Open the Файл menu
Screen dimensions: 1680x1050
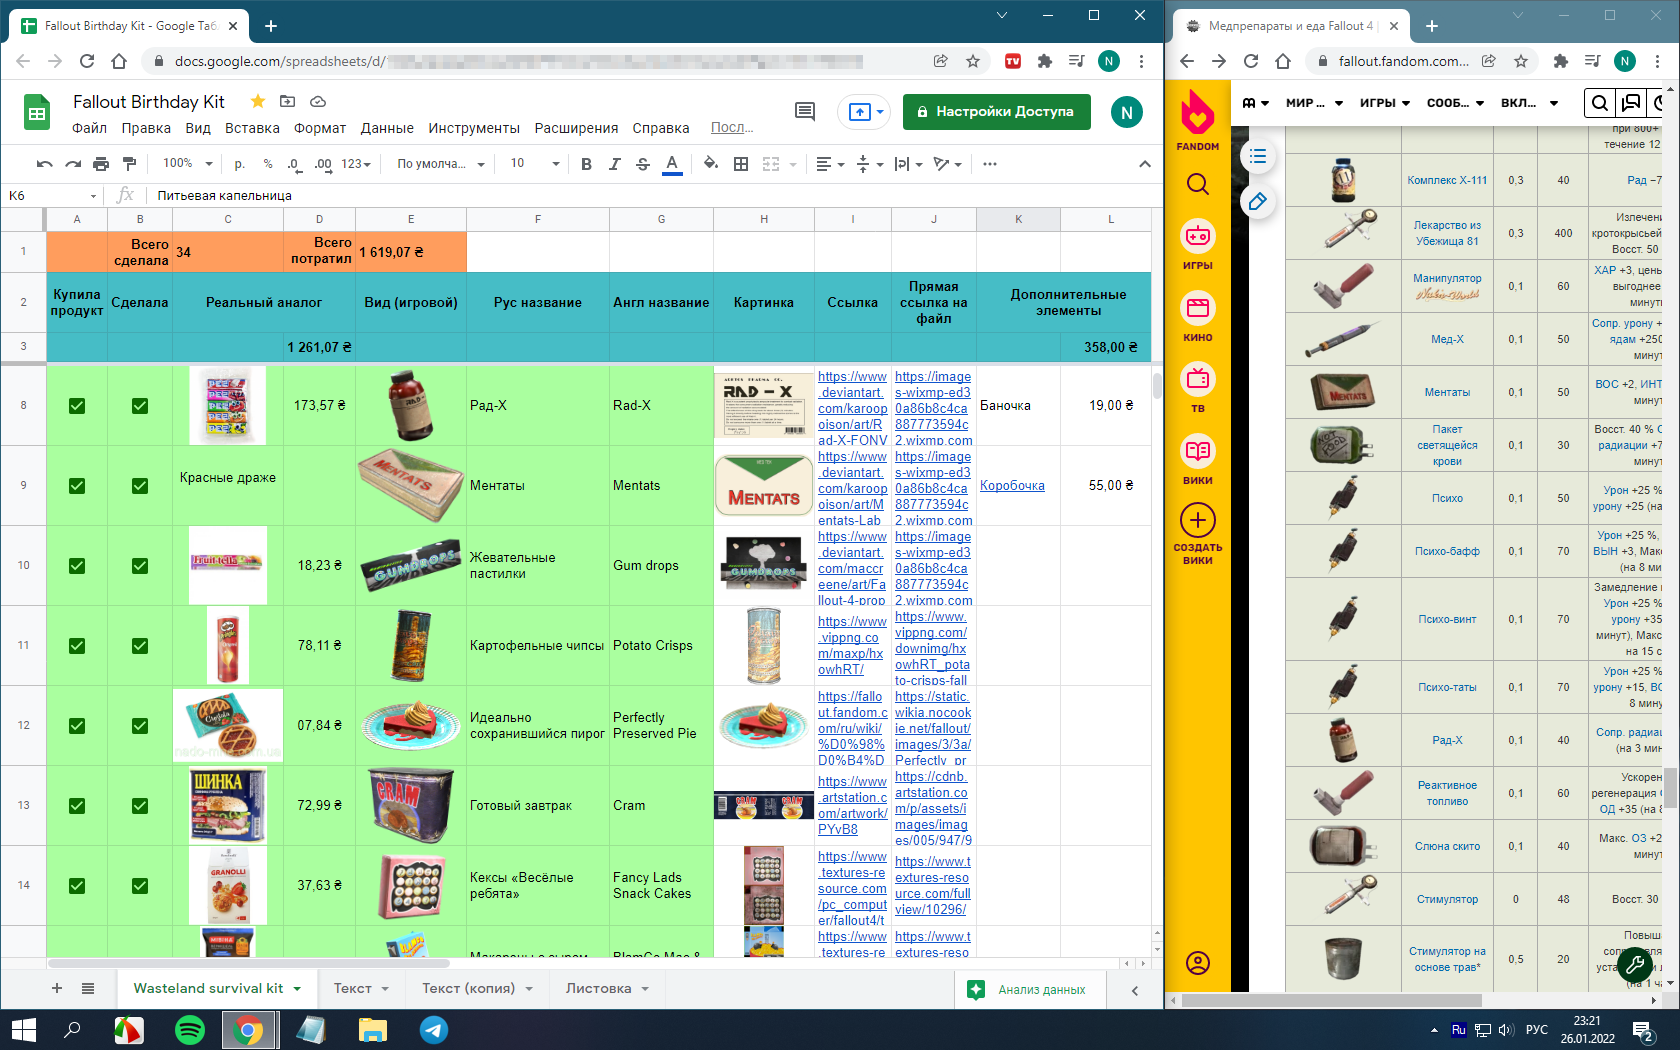pyautogui.click(x=89, y=128)
